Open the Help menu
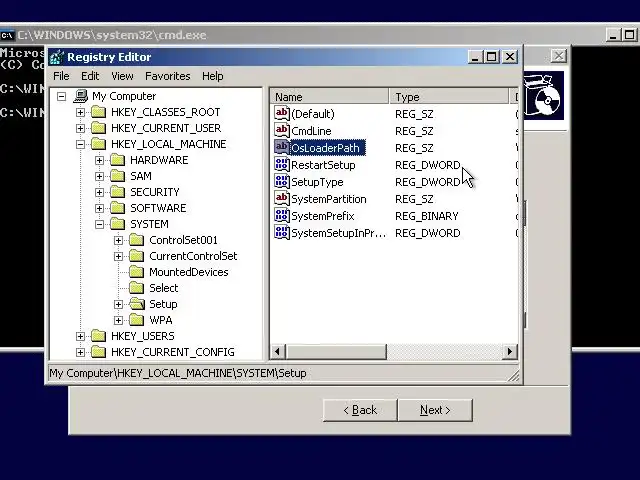640x480 pixels. point(212,76)
